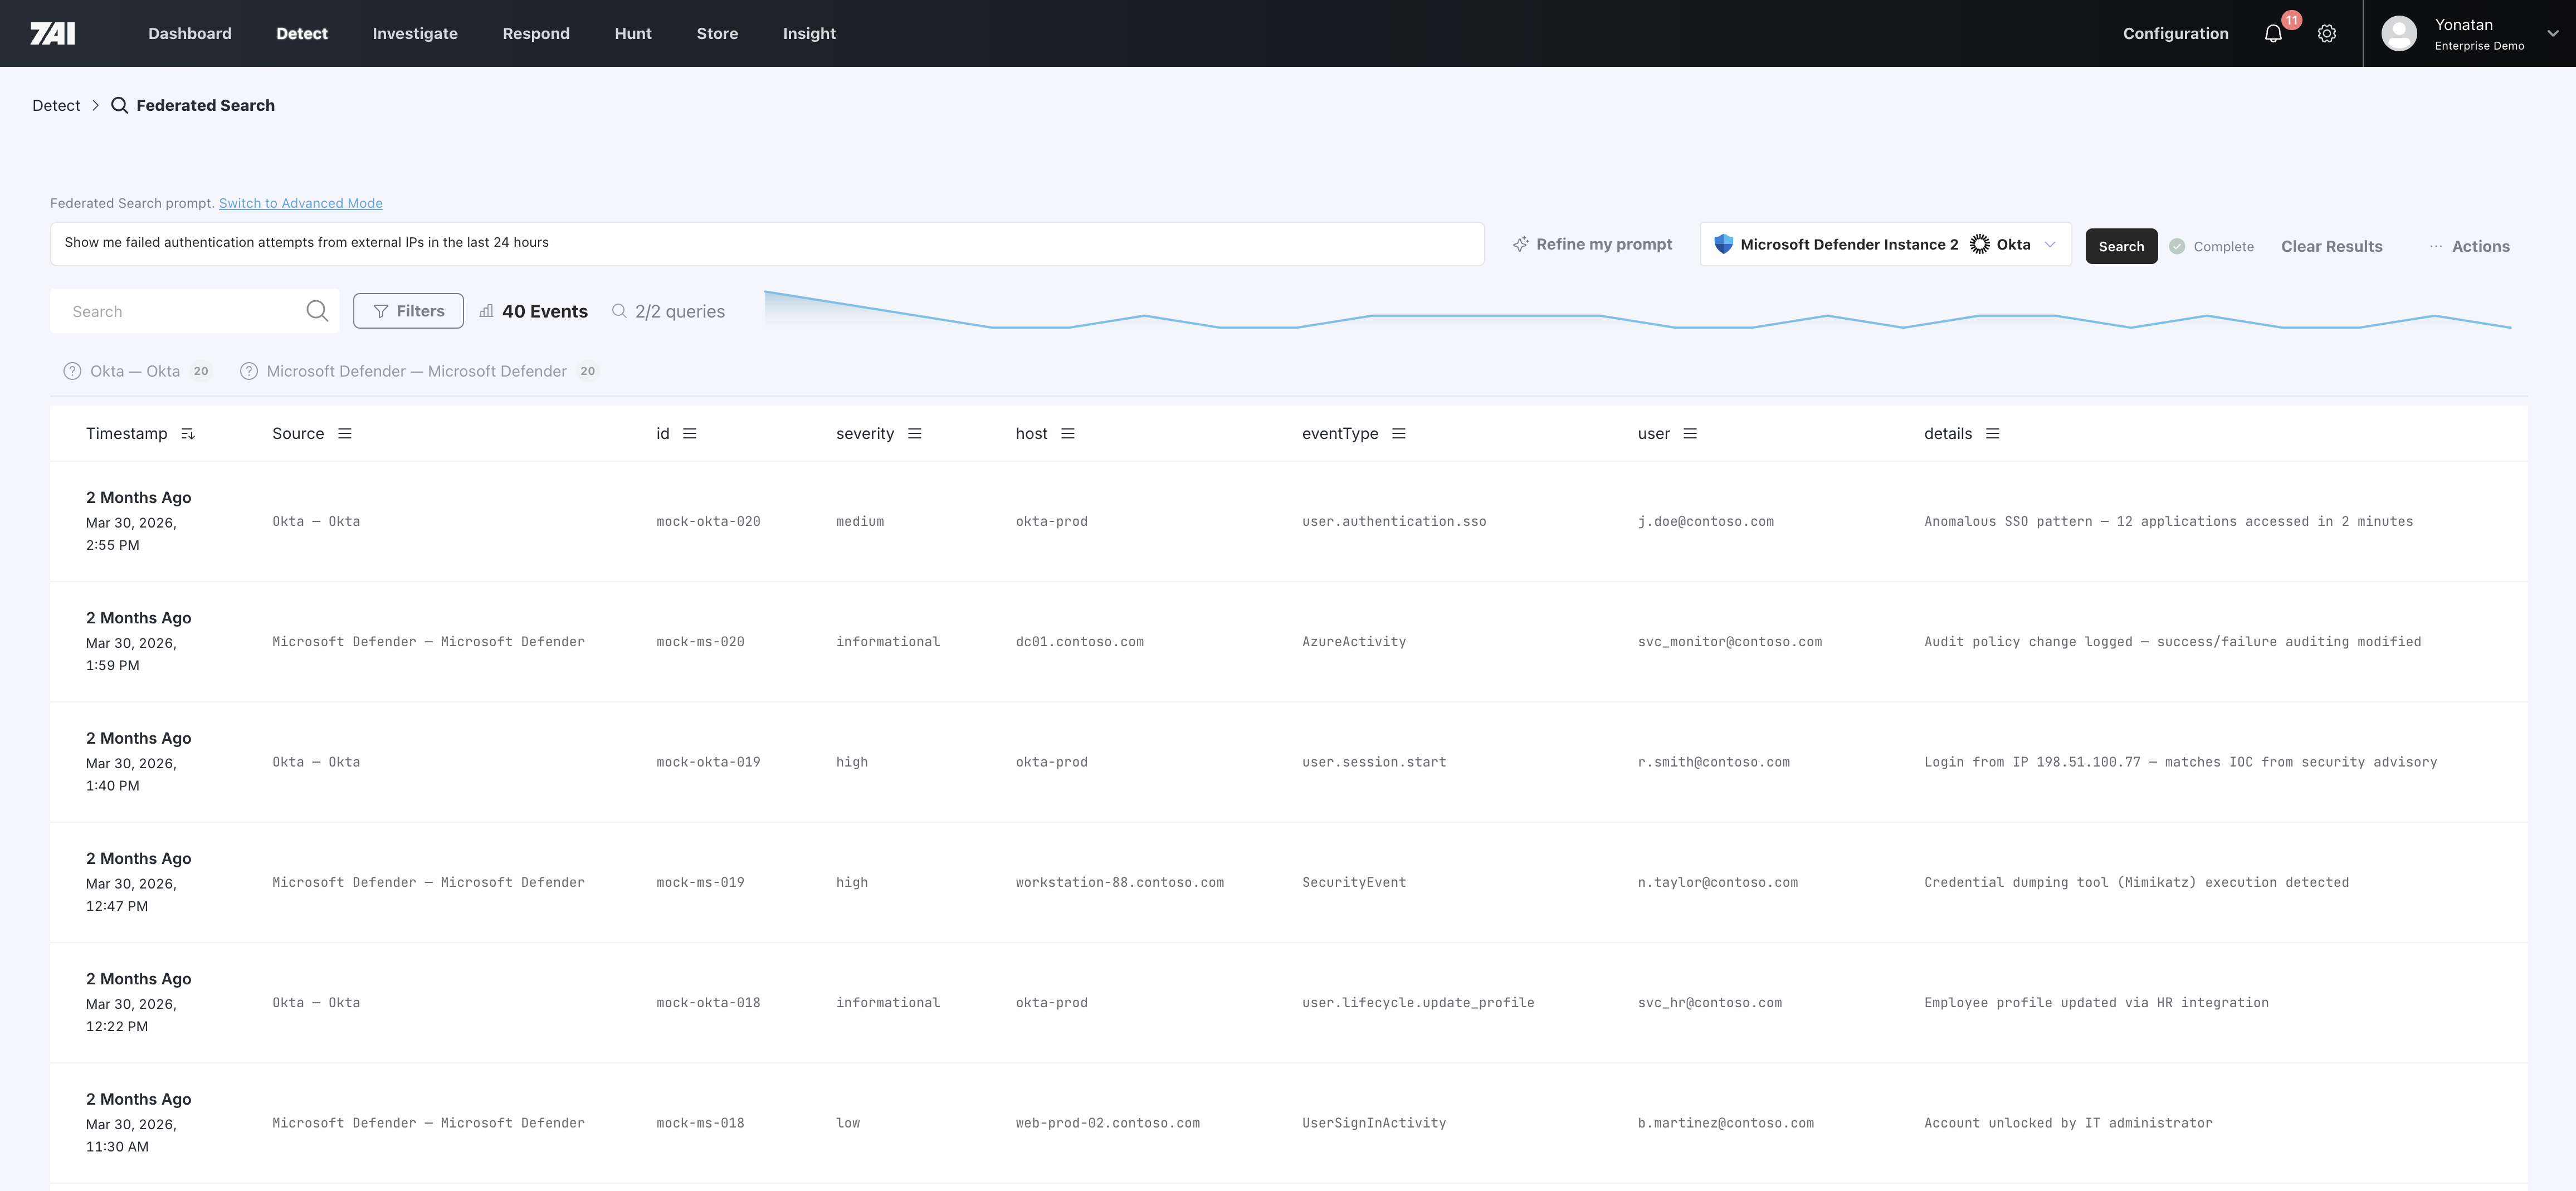Click the Detect breadcrumb link
Screen dimensions: 2576x1191
click(x=56, y=105)
